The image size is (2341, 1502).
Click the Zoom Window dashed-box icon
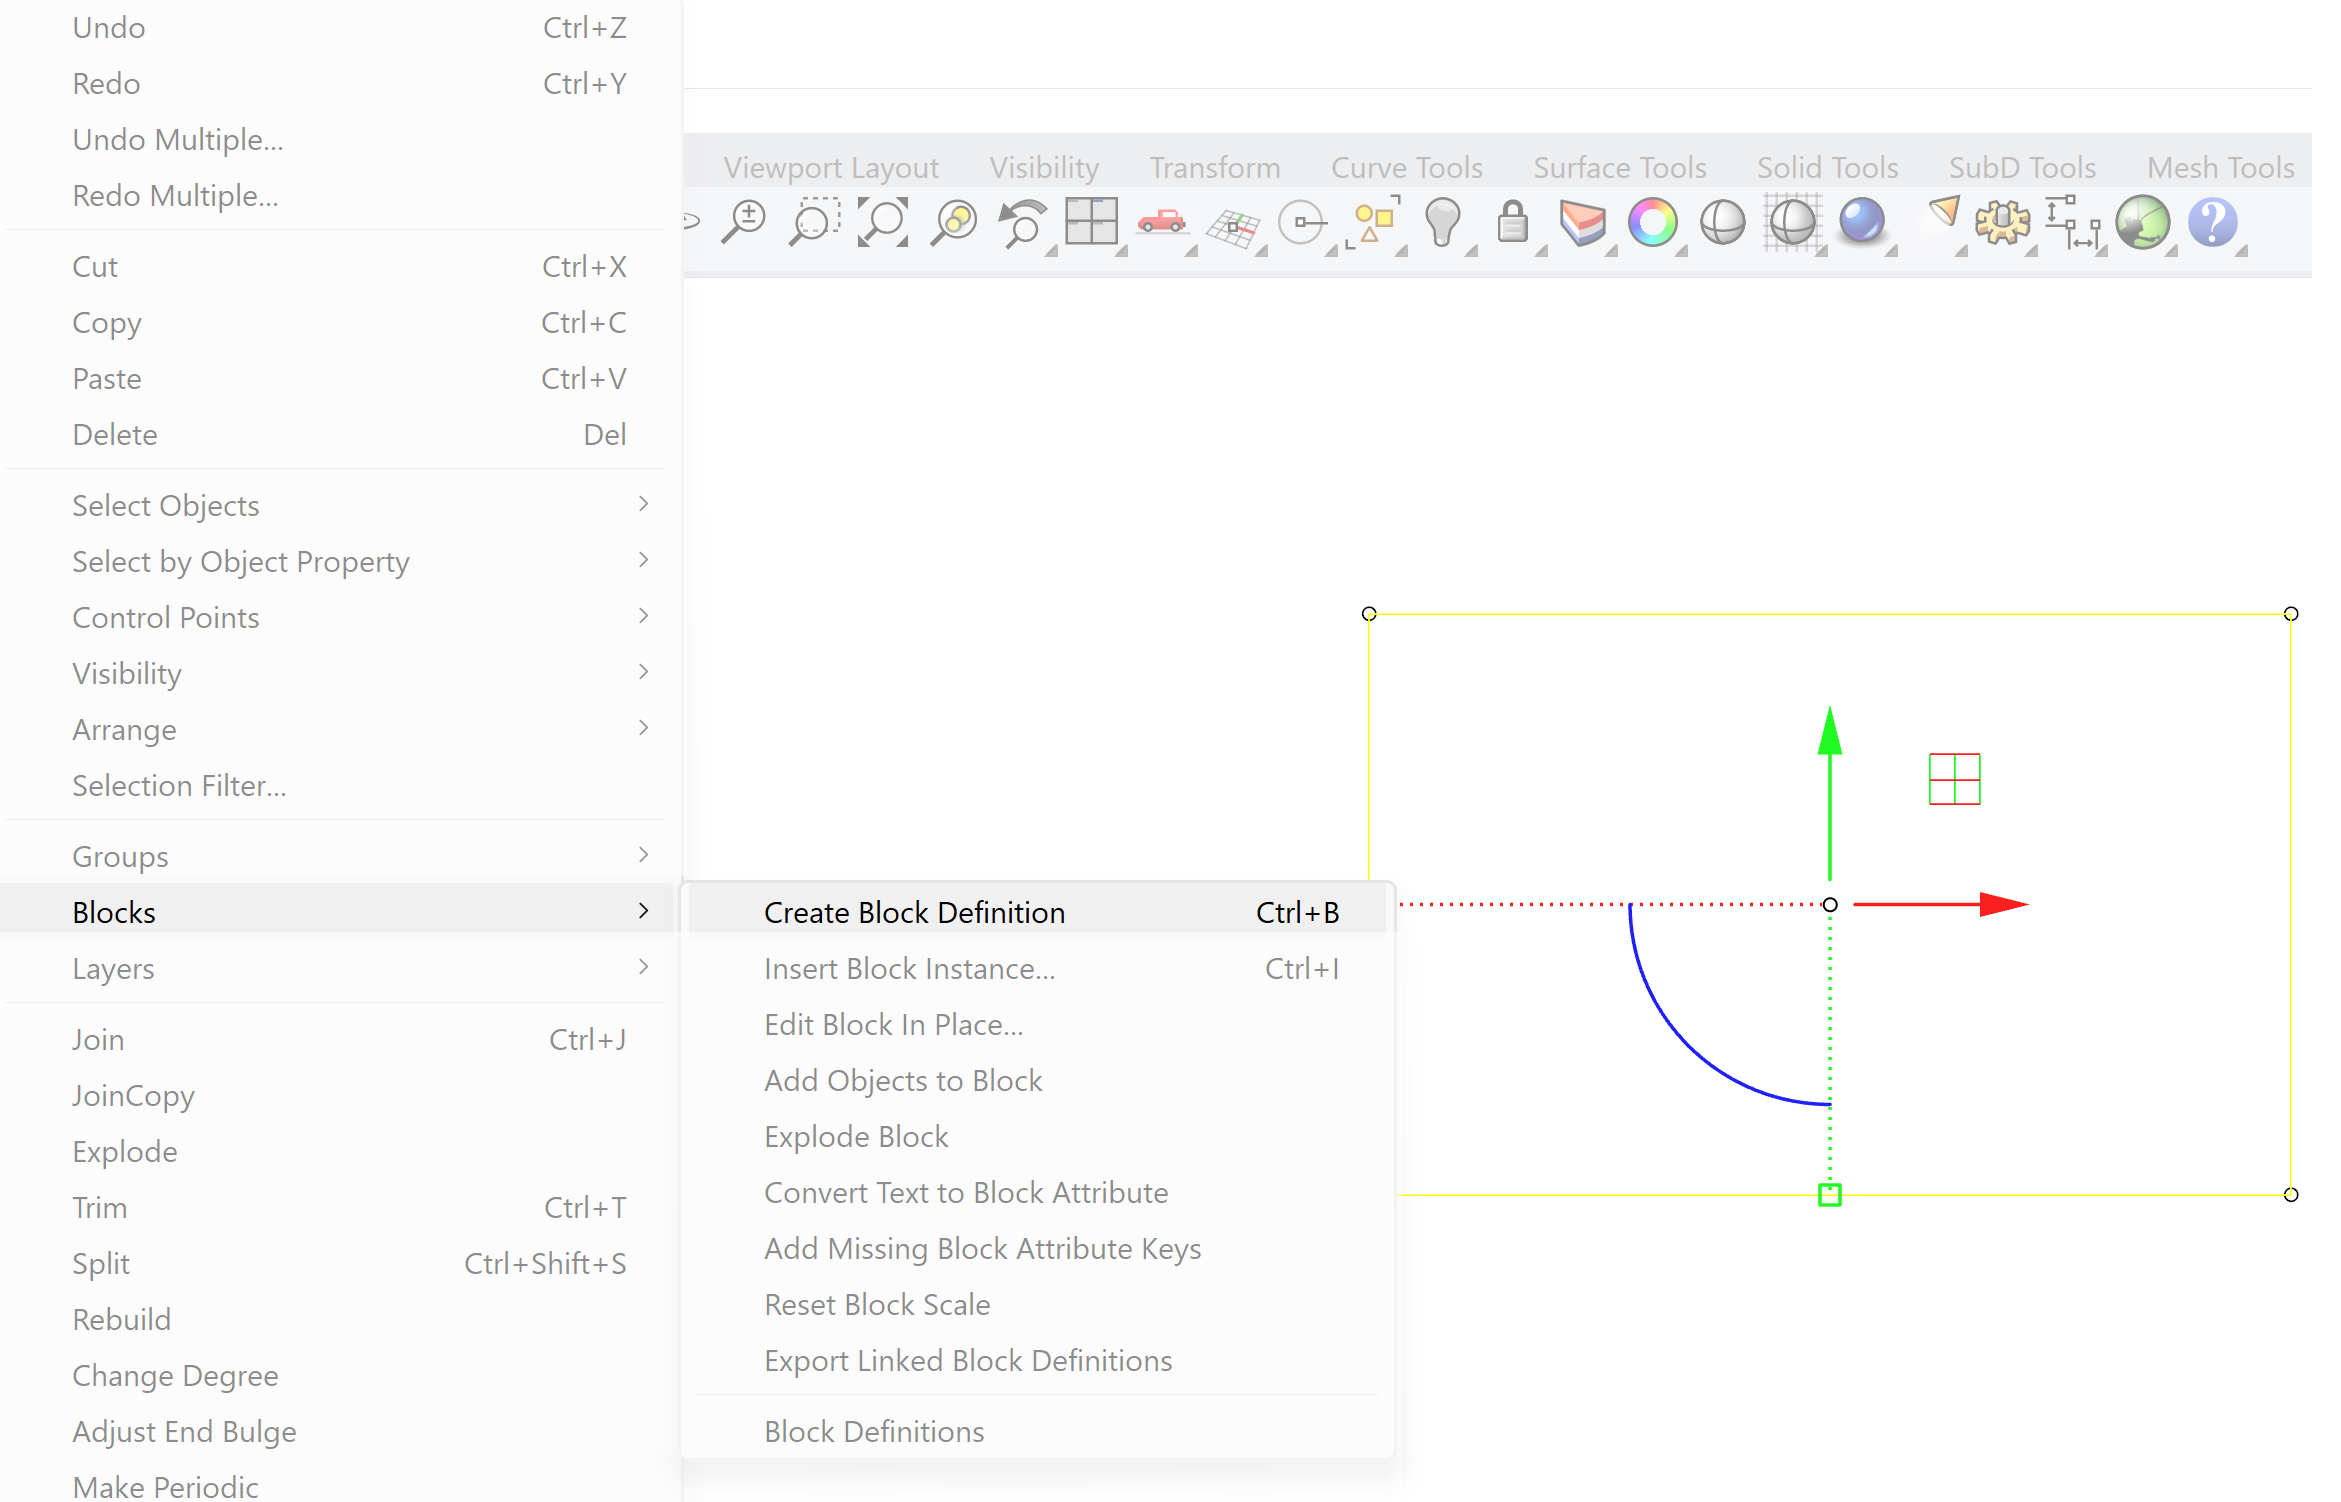[814, 222]
